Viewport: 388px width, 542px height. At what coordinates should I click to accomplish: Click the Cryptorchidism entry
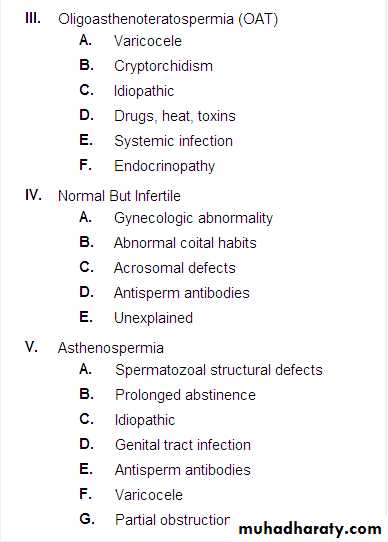tap(163, 66)
